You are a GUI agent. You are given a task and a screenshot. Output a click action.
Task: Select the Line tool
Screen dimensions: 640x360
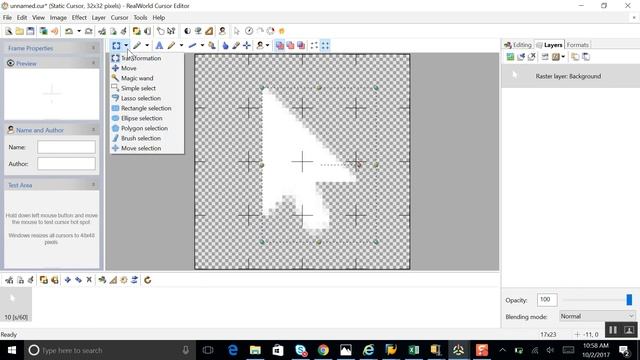(192, 45)
